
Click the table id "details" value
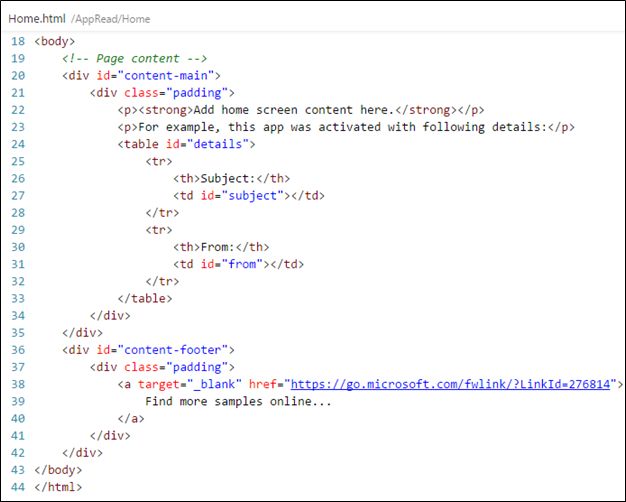(x=218, y=144)
